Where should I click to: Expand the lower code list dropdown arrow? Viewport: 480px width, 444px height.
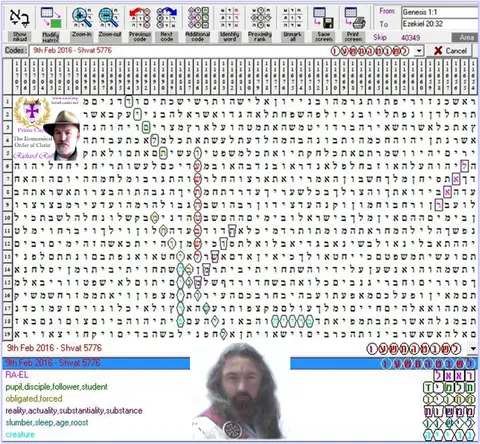(x=473, y=349)
